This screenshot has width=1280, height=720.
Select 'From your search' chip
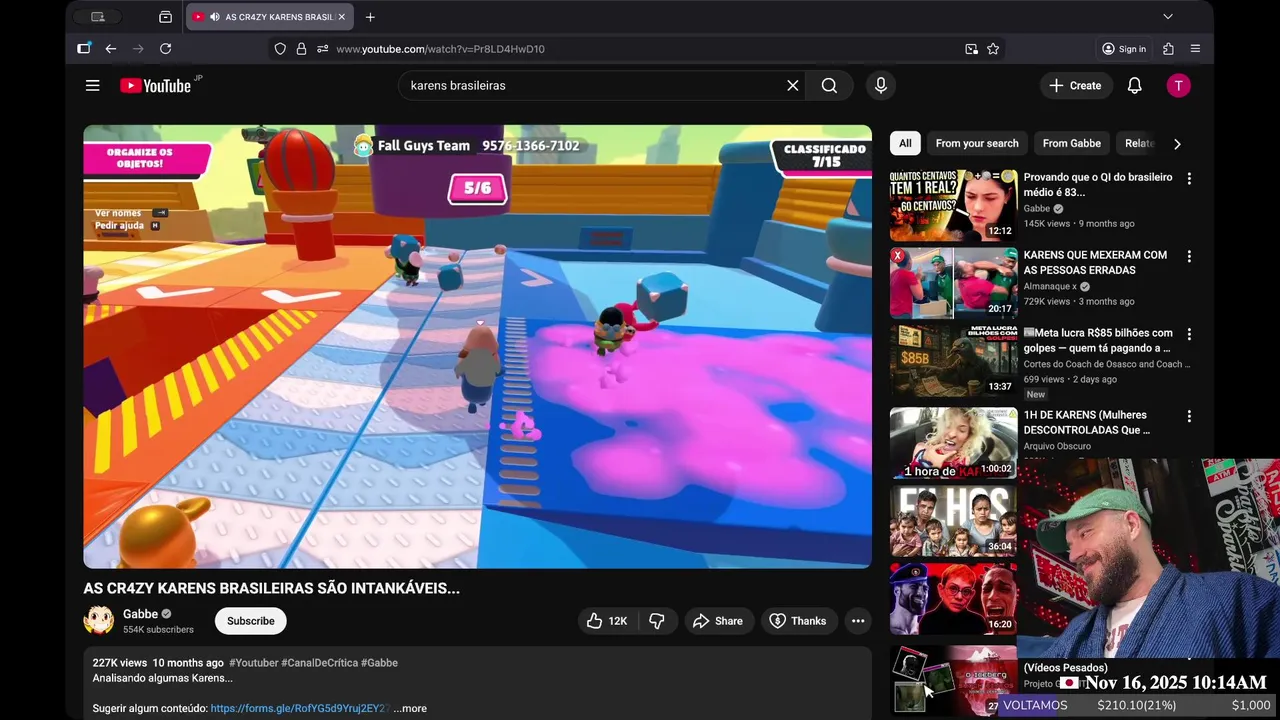point(977,144)
